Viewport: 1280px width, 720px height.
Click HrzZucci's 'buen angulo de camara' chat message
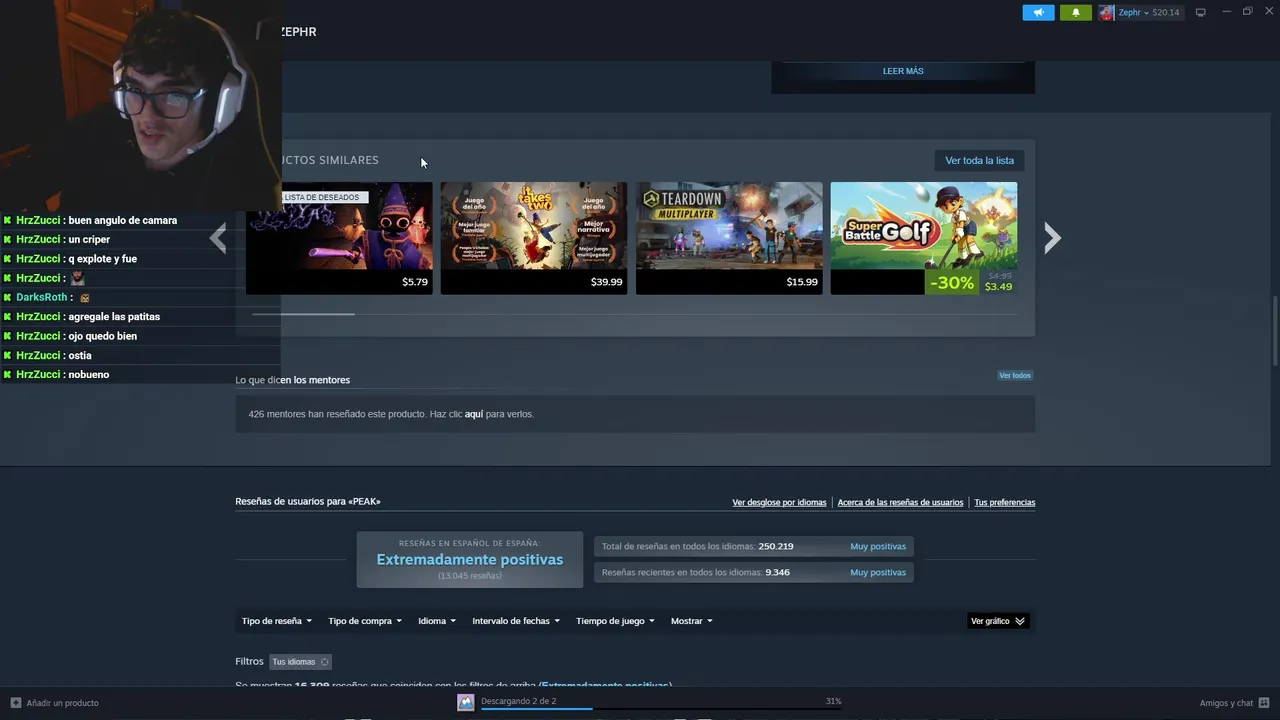click(x=90, y=220)
